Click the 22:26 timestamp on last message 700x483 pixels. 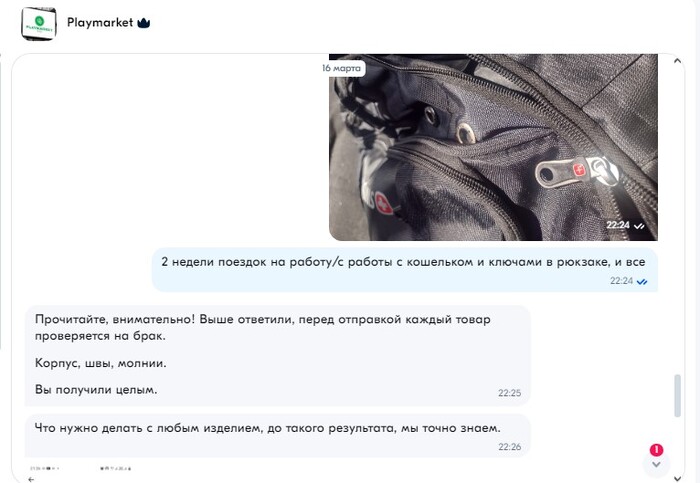point(509,446)
